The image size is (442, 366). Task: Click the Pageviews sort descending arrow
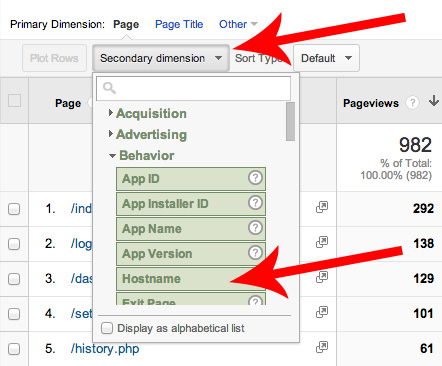(x=433, y=101)
